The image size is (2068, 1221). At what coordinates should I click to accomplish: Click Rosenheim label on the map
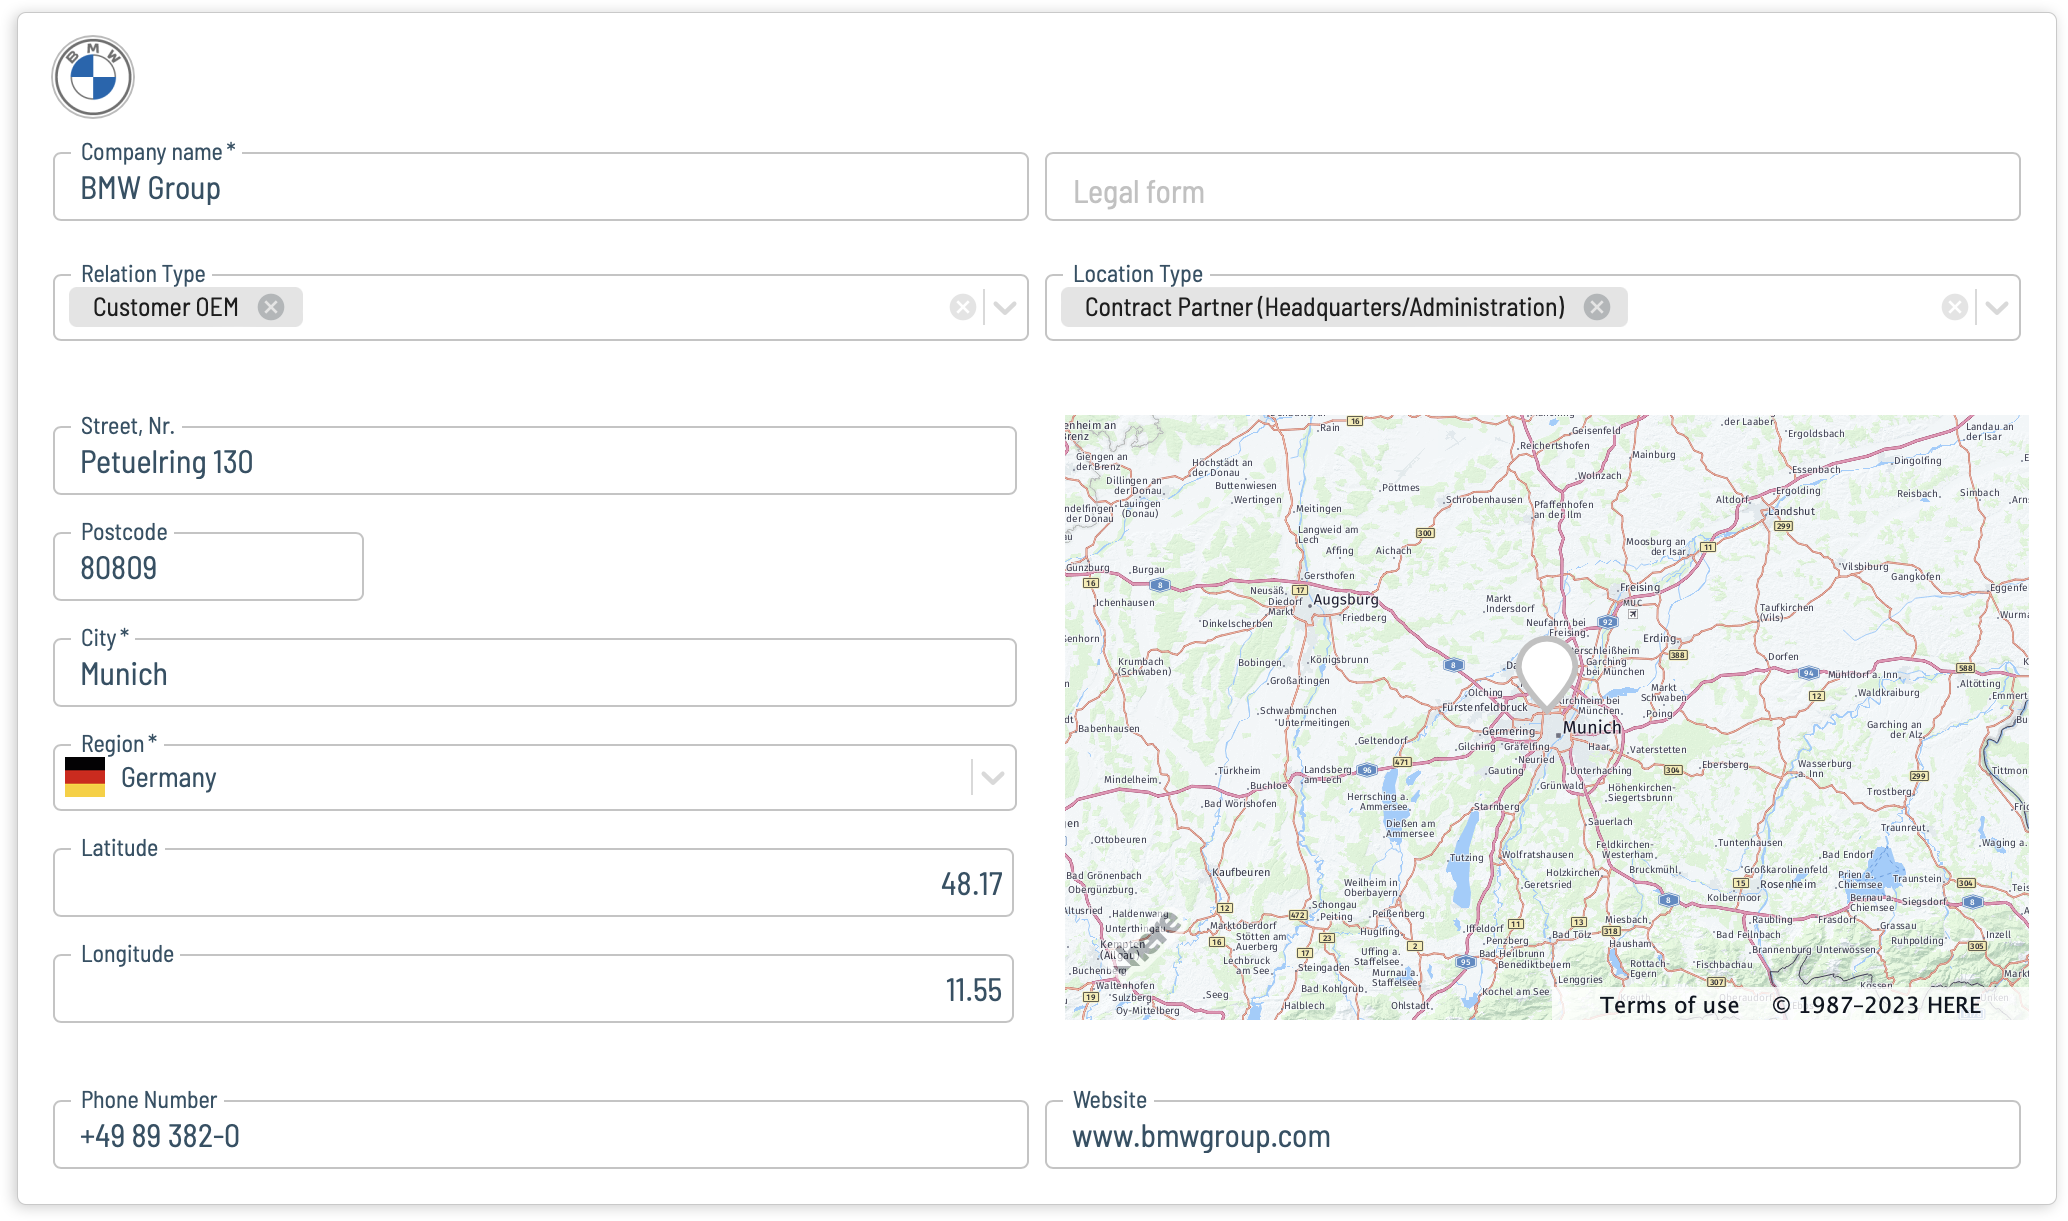click(x=1789, y=884)
